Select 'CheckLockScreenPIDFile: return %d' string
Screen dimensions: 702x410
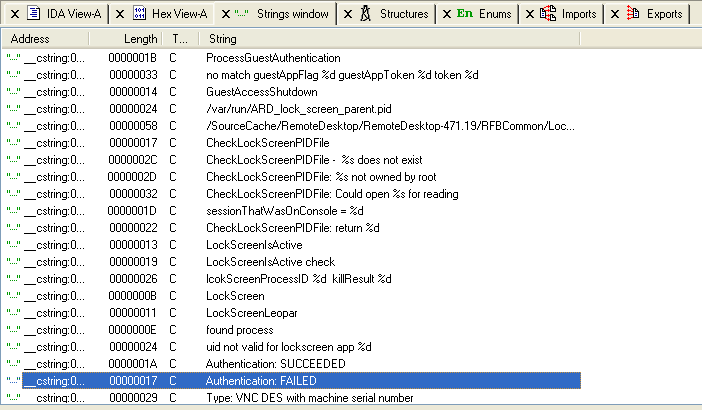pos(293,228)
